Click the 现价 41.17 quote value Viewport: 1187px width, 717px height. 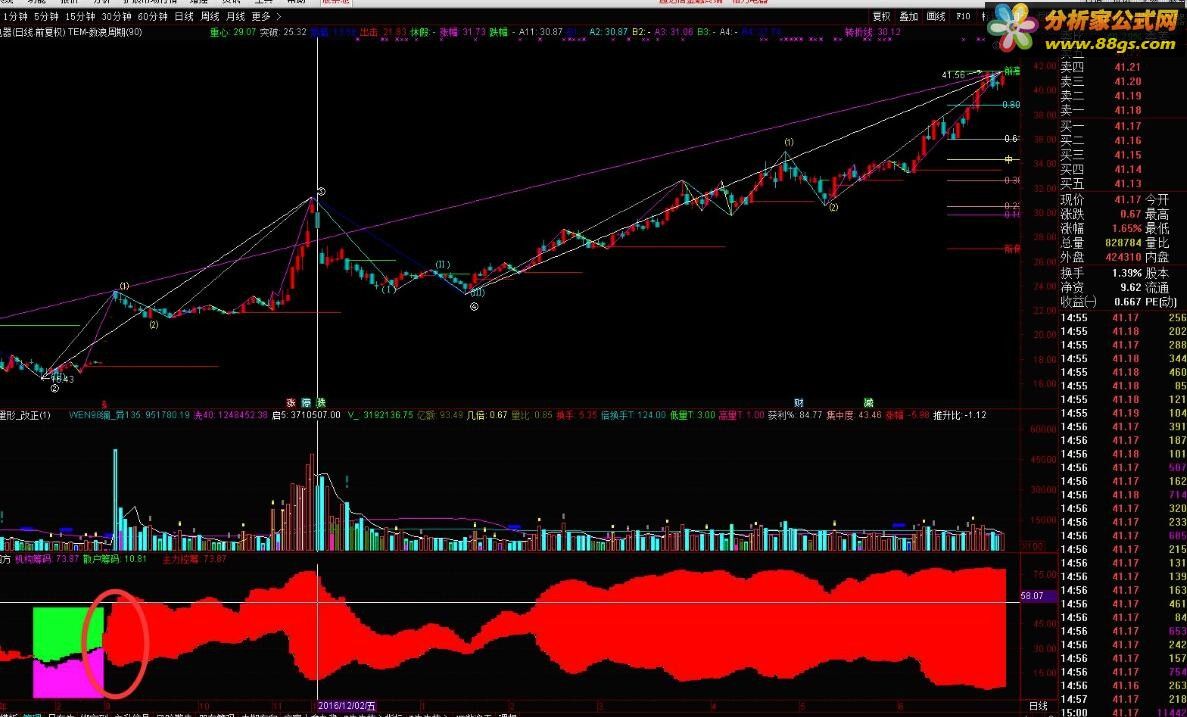click(1127, 200)
